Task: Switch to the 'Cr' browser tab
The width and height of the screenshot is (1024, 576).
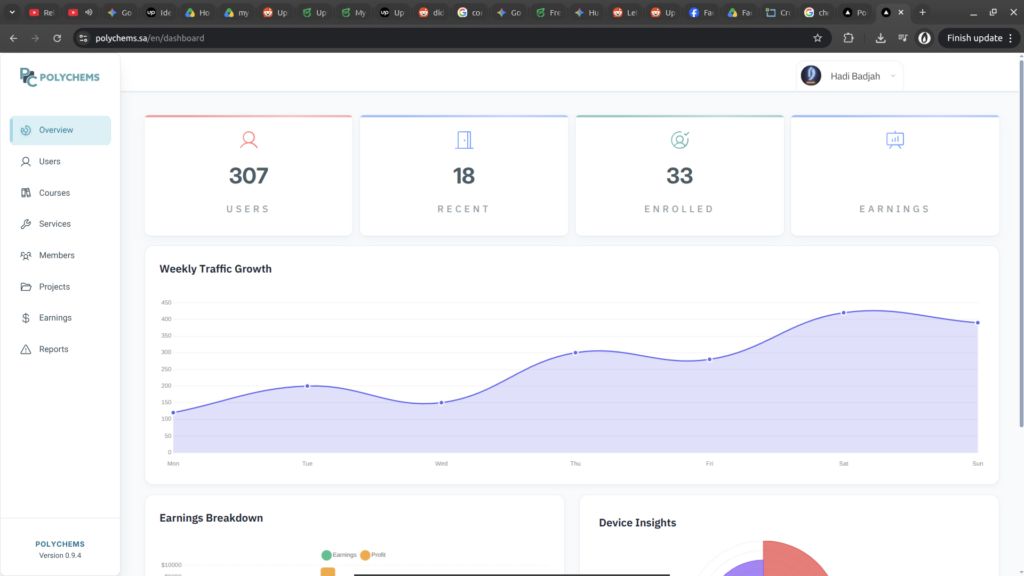Action: tap(778, 12)
